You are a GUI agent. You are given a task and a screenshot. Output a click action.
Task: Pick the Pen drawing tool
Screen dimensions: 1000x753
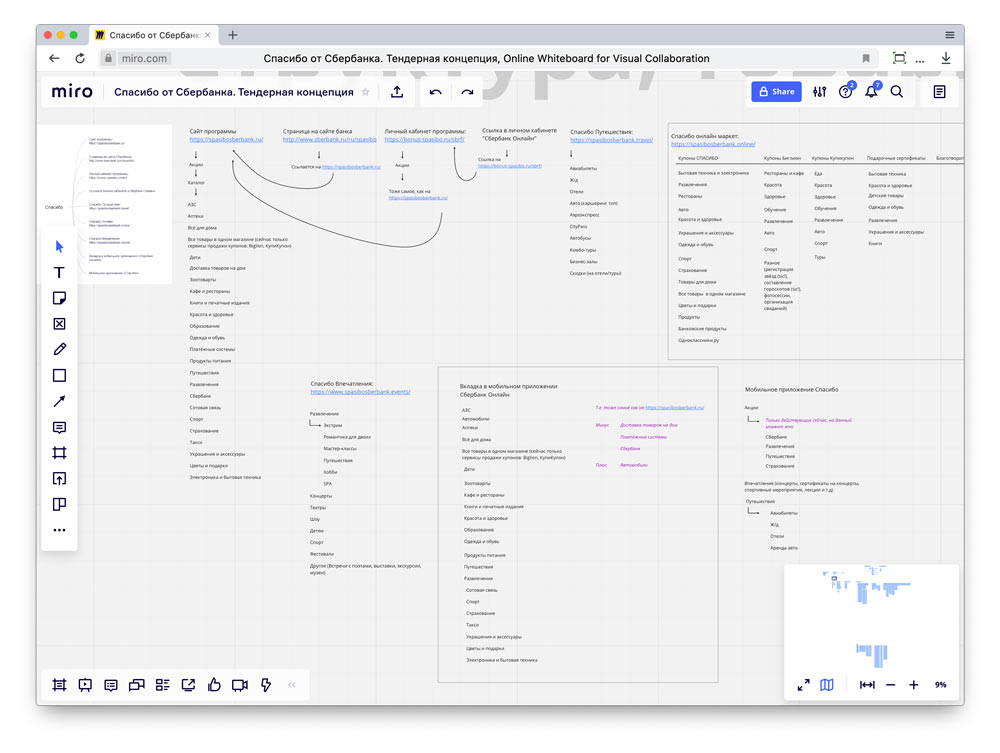(x=59, y=349)
